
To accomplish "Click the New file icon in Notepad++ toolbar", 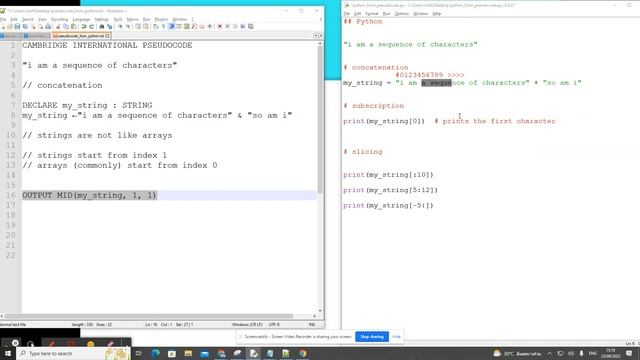I will click(3, 27).
